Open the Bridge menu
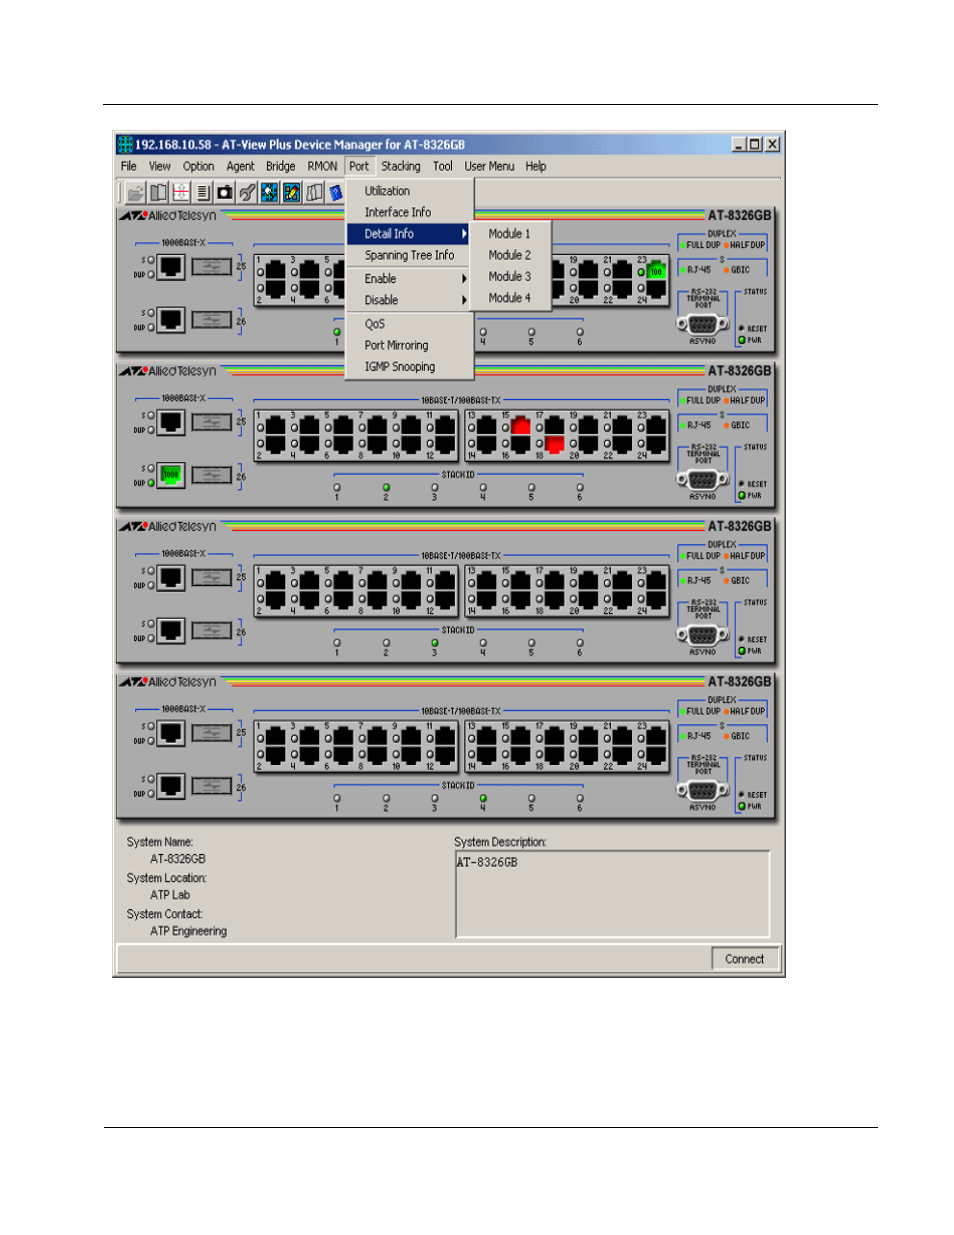Screen dimensions: 954x1235 coord(281,166)
